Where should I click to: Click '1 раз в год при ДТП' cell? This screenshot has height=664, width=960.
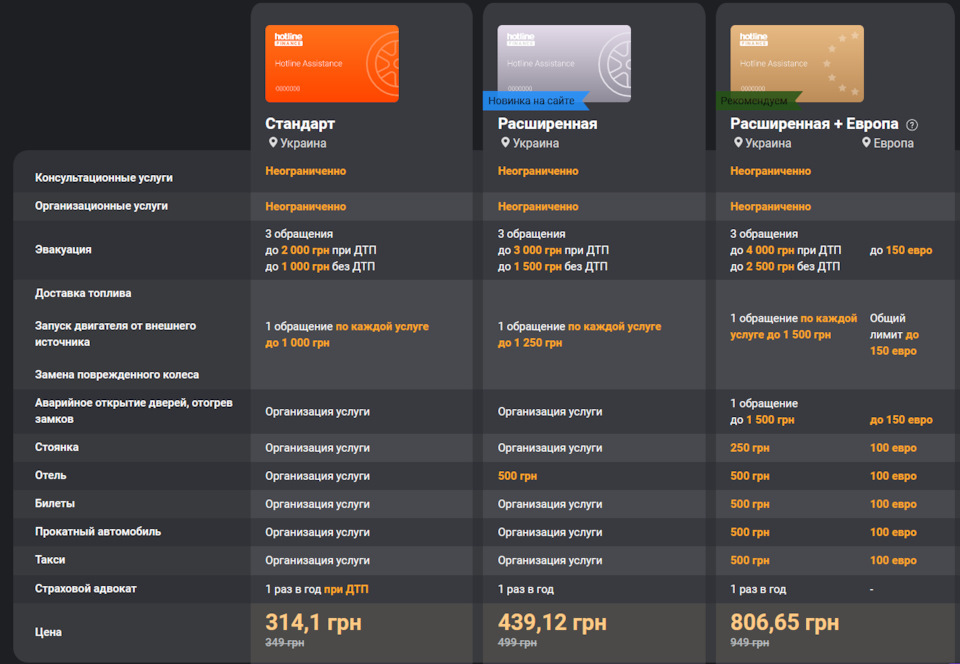[317, 589]
